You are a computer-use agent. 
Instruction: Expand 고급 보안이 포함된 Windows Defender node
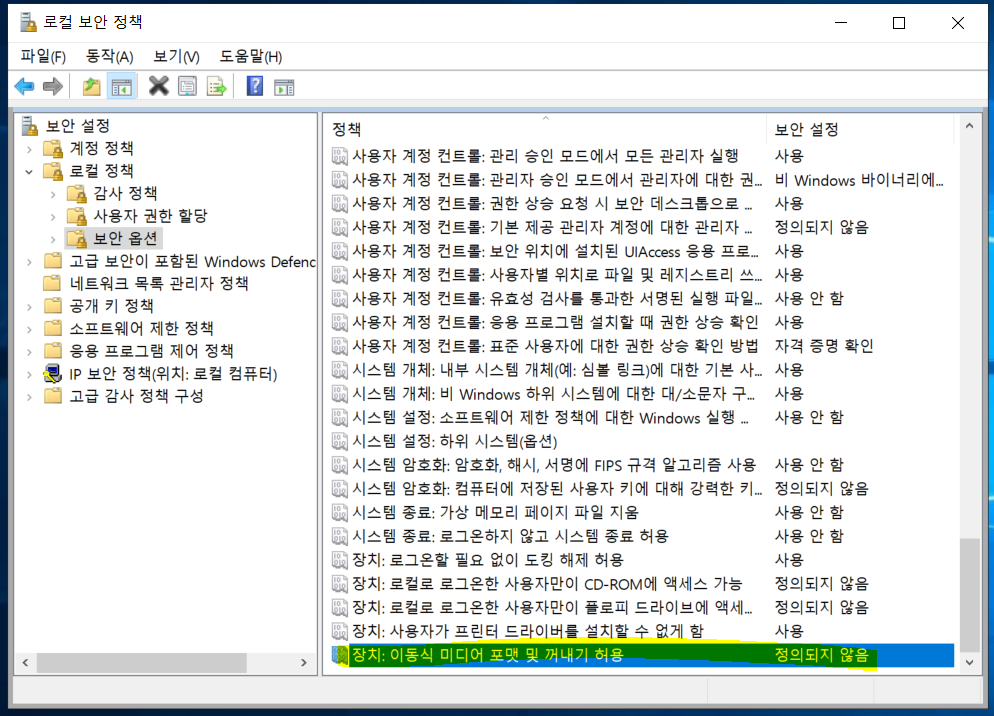click(x=29, y=262)
